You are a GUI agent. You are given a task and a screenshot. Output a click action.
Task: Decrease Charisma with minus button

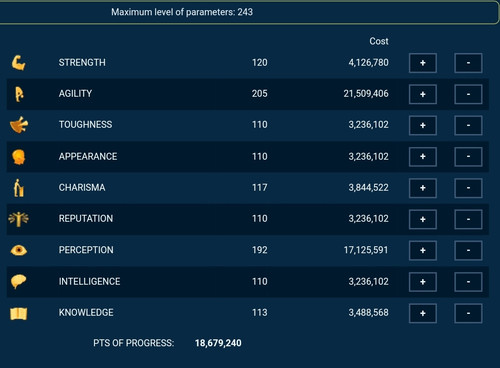coord(468,188)
